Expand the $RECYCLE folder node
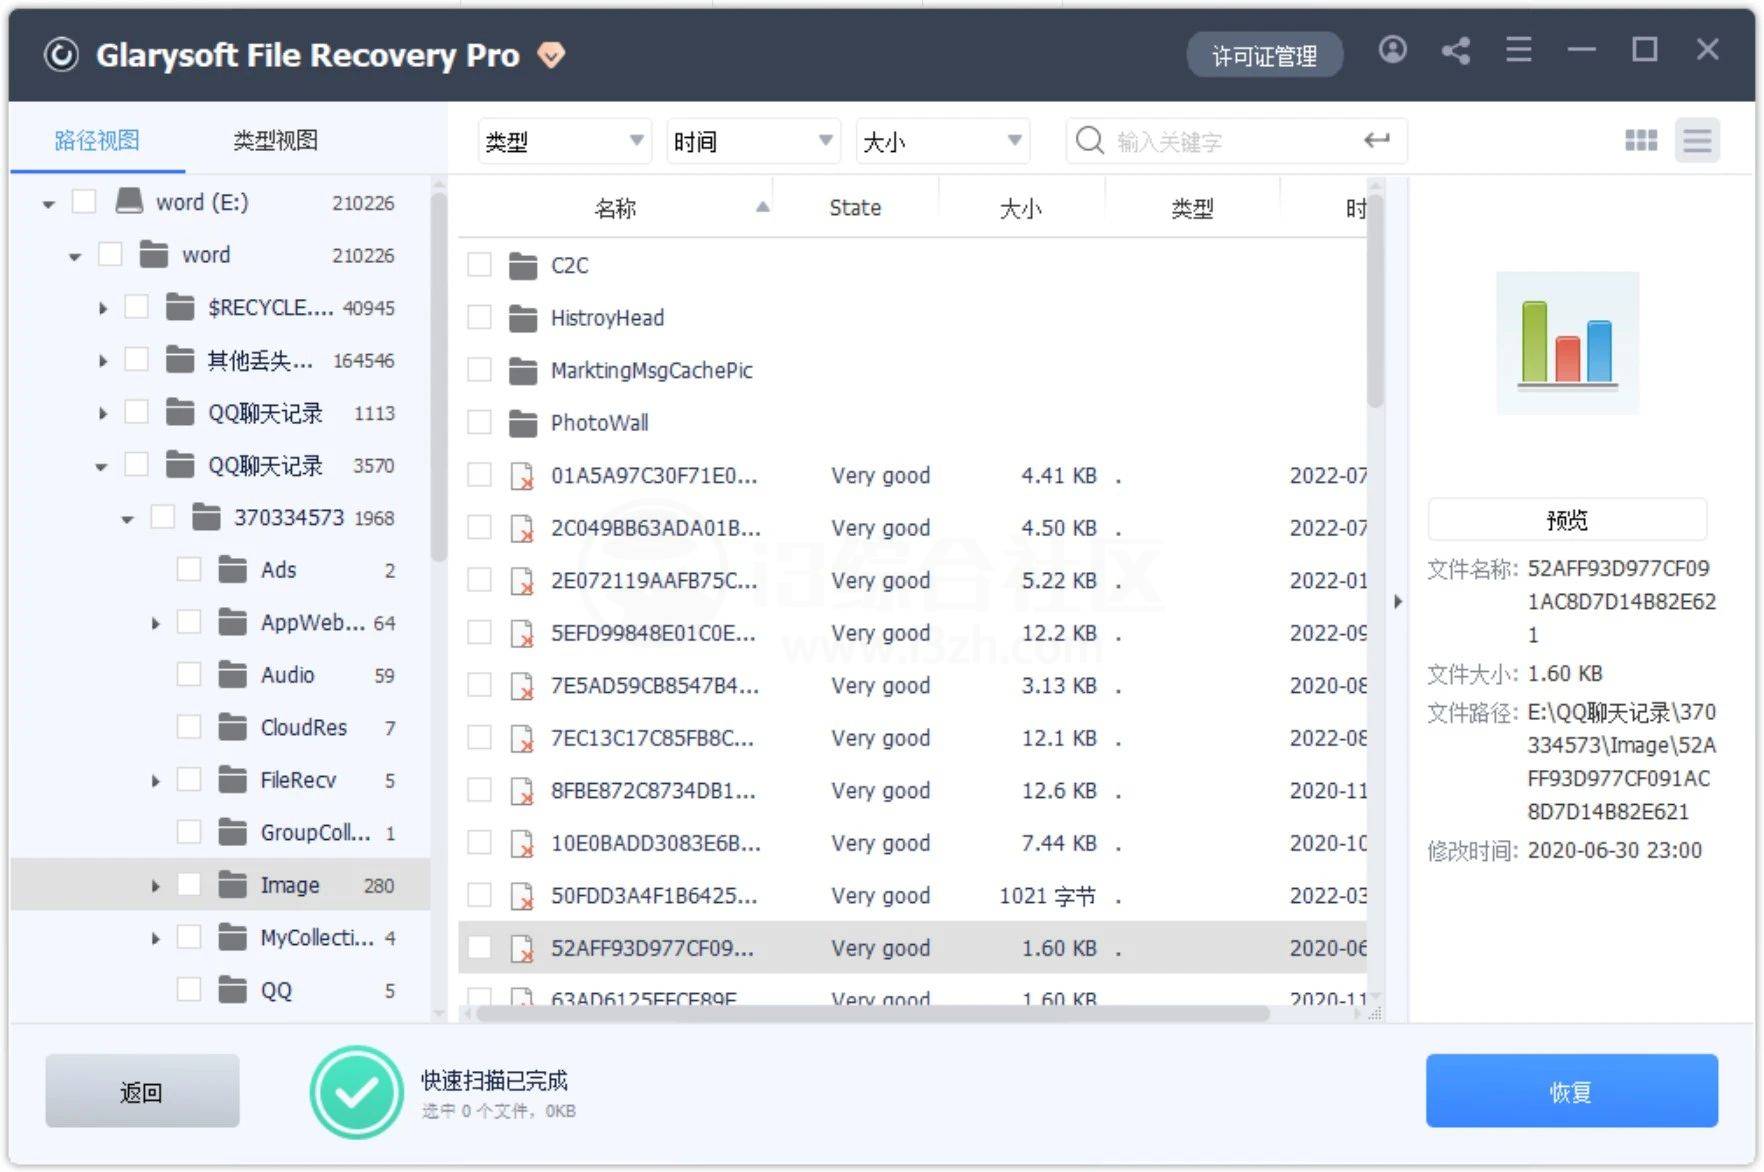1764x1172 pixels. (x=102, y=308)
